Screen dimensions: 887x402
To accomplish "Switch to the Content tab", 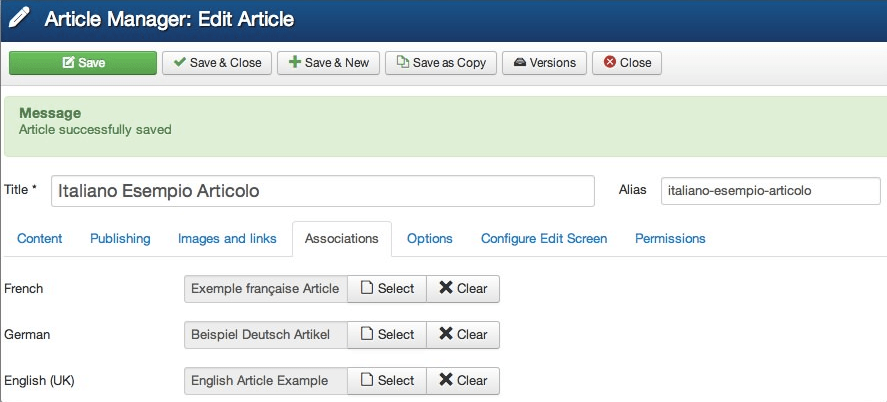I will click(x=40, y=239).
